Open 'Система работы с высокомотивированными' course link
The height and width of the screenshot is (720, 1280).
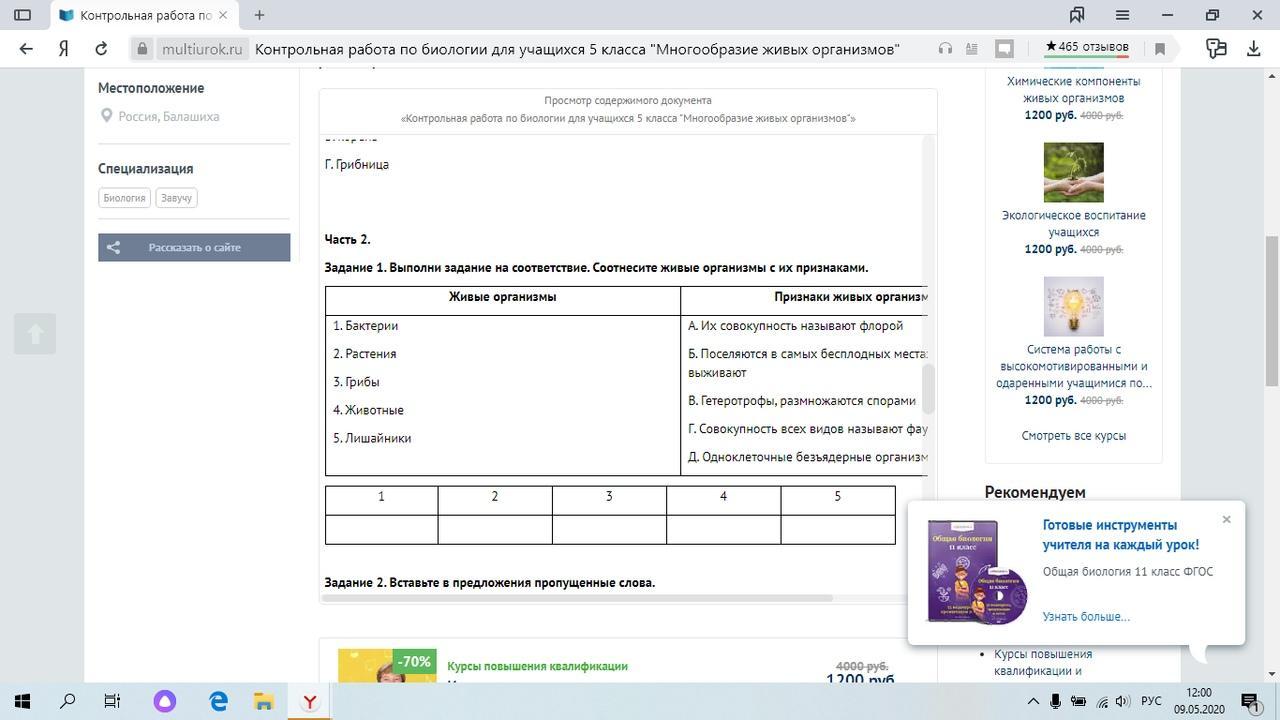point(1074,366)
